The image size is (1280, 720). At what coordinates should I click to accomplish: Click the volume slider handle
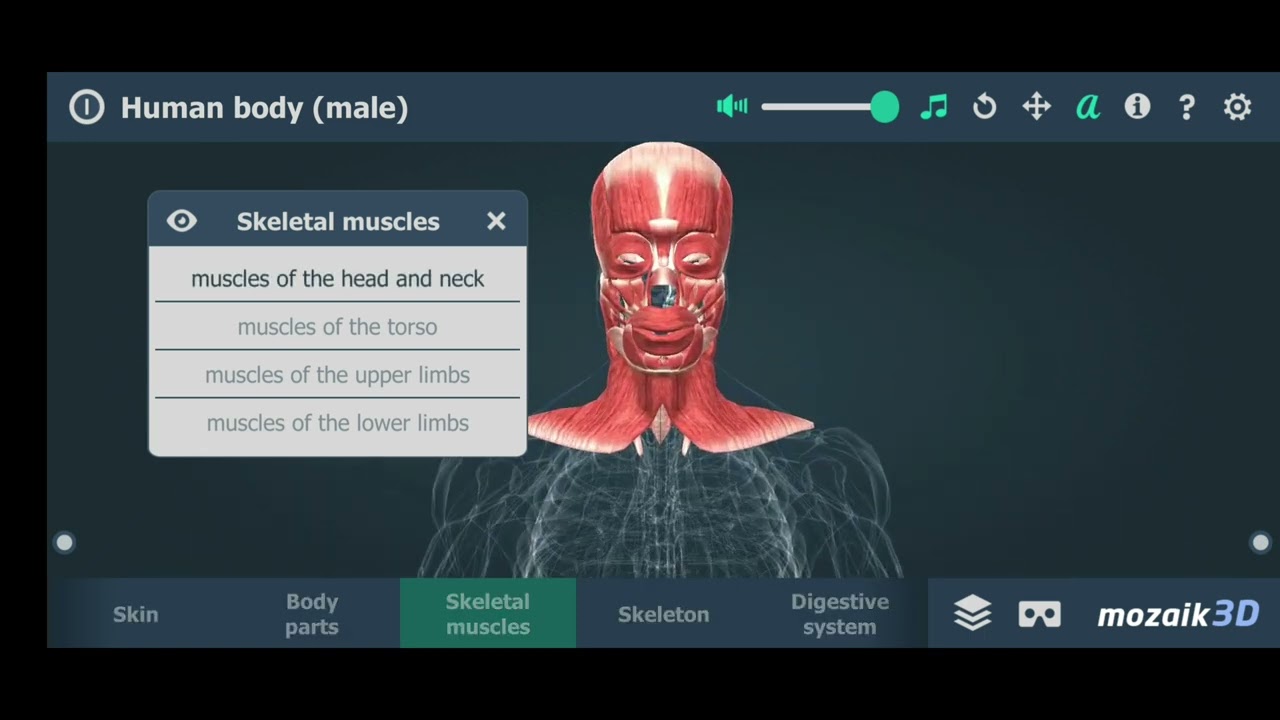tap(884, 107)
